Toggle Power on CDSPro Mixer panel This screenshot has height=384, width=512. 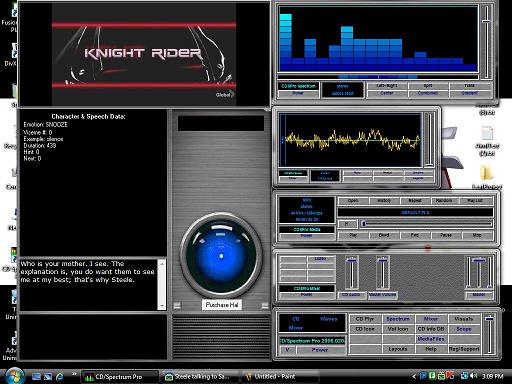306,295
